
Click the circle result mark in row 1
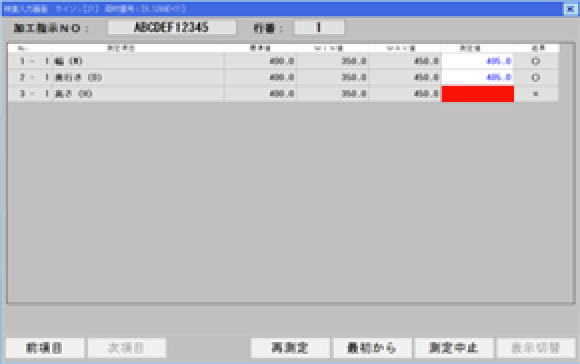[536, 61]
